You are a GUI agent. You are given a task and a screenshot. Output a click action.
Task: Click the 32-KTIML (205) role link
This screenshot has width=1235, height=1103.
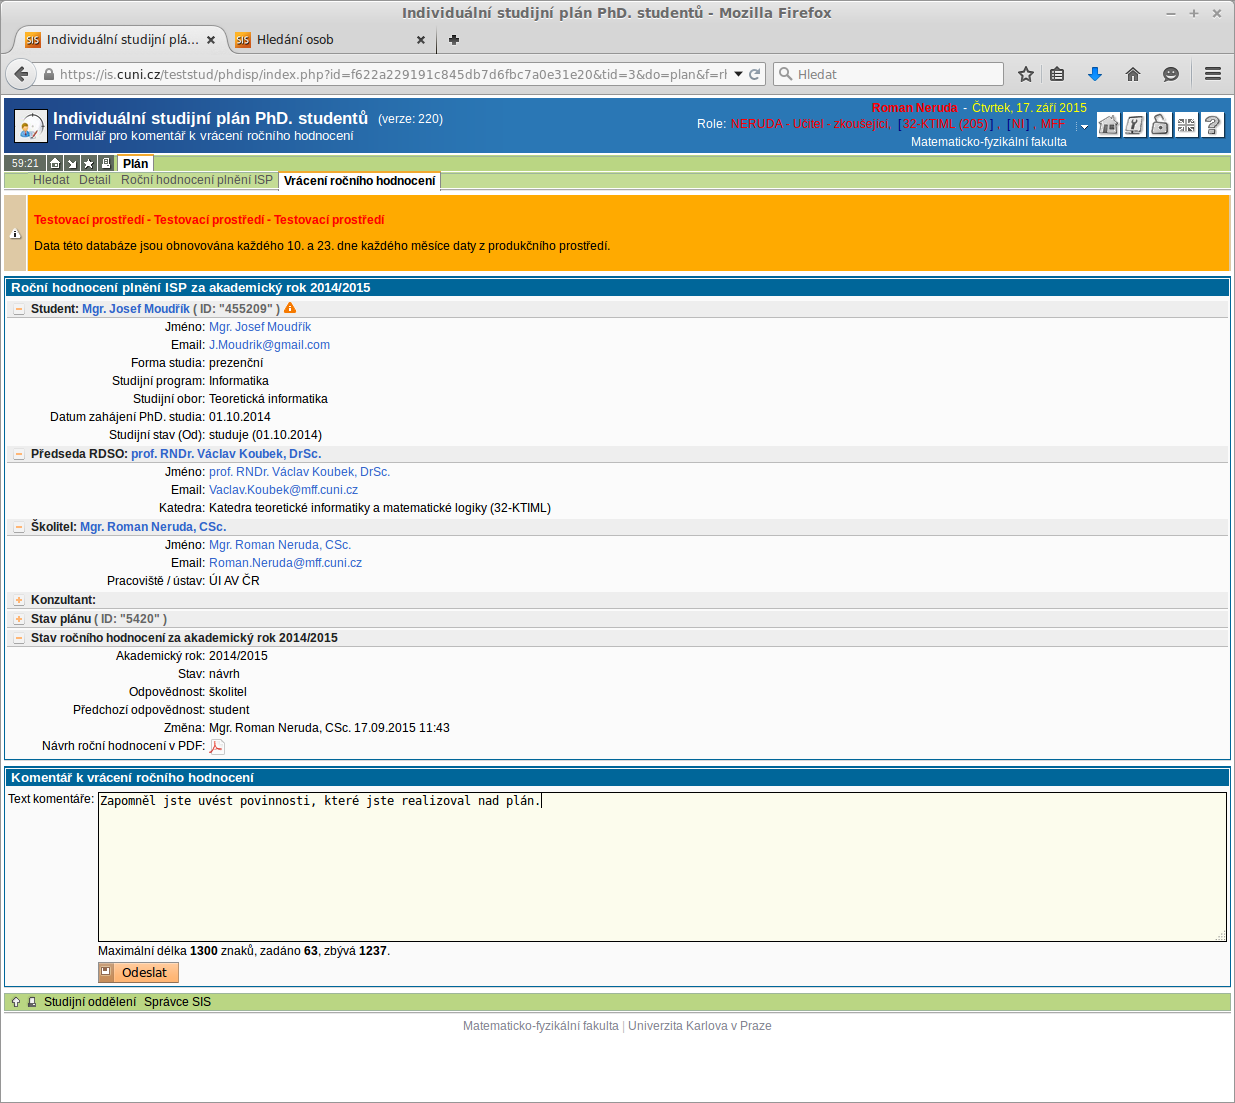point(945,124)
